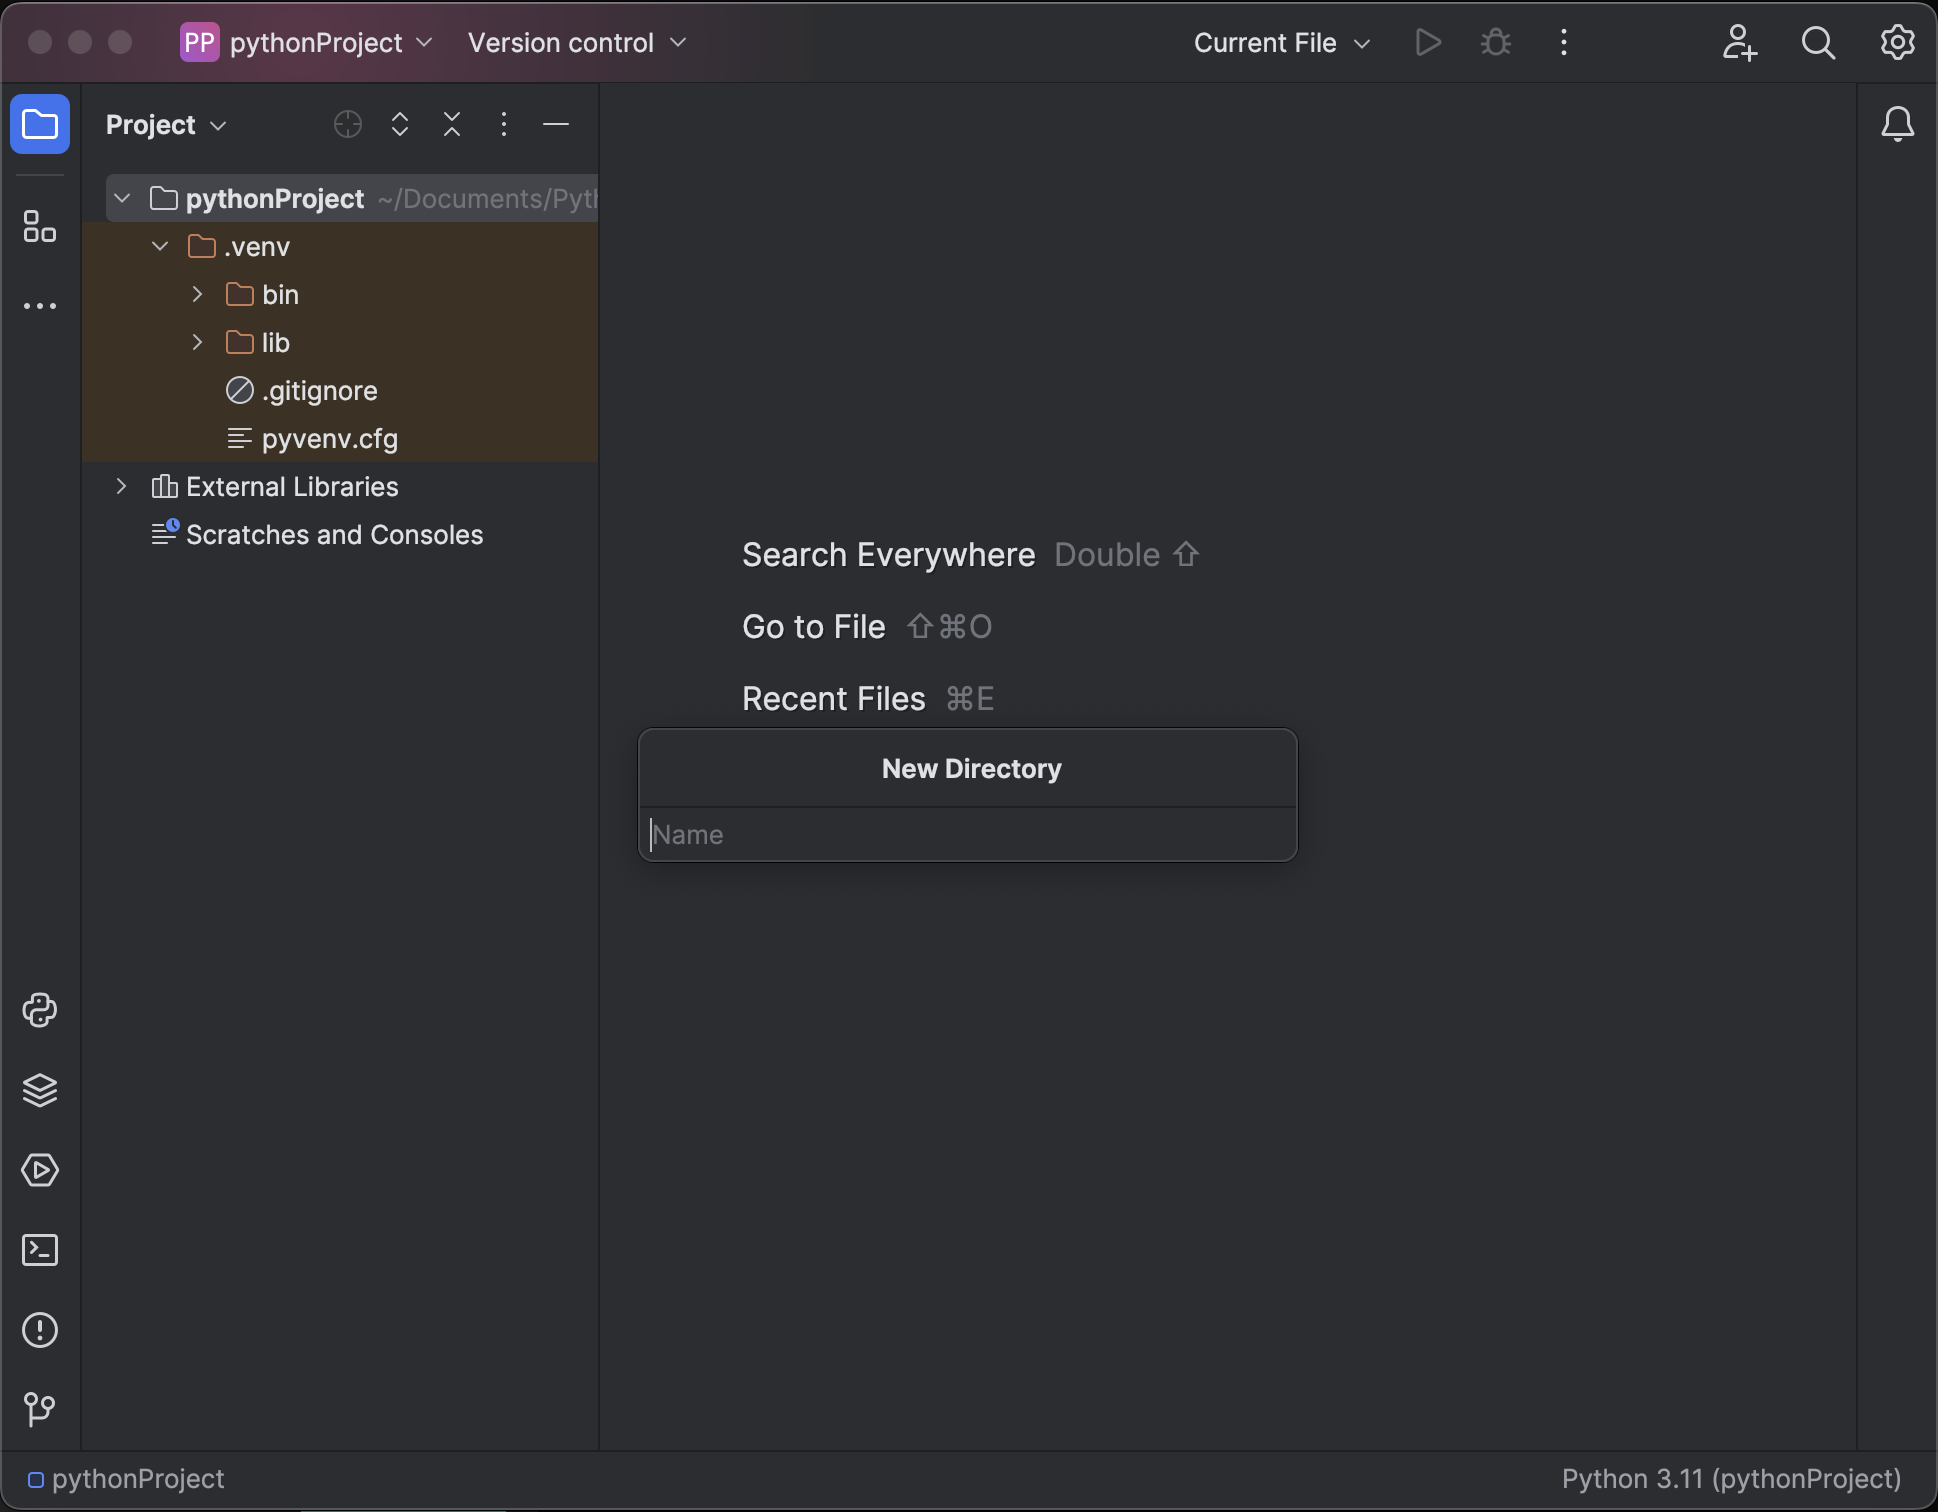1938x1512 pixels.
Task: Open the Terminal tool window
Action: [40, 1250]
